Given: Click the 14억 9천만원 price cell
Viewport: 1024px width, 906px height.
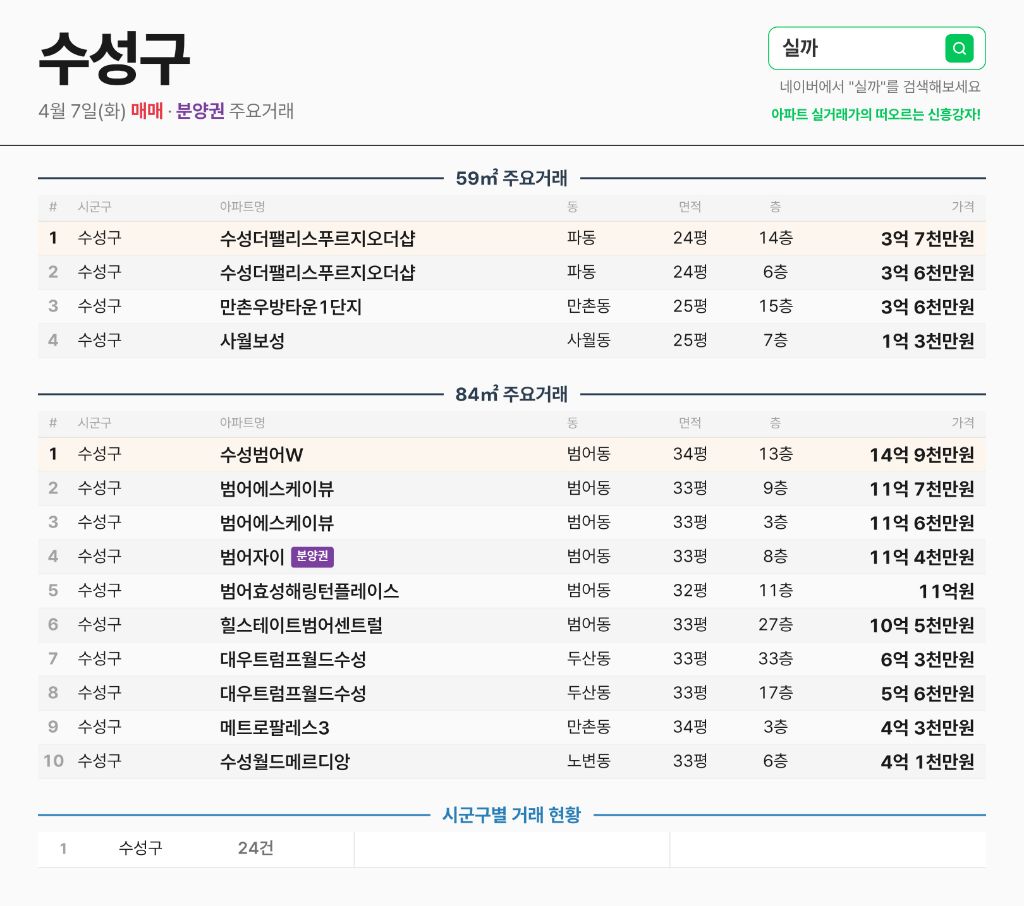Looking at the screenshot, I should 921,455.
